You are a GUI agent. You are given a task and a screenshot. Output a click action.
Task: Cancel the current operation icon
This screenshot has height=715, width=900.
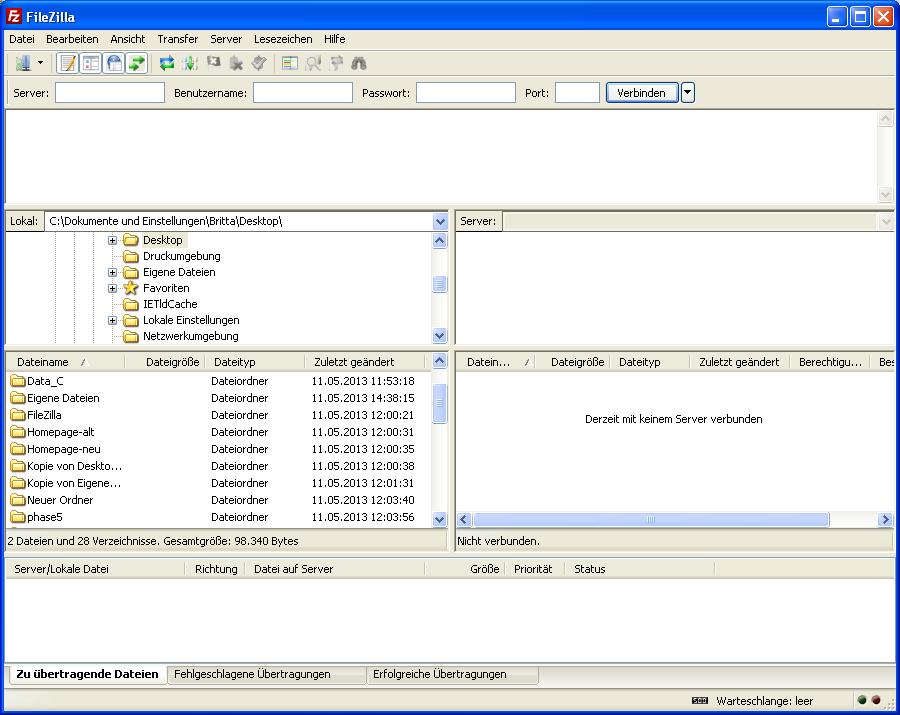213,62
